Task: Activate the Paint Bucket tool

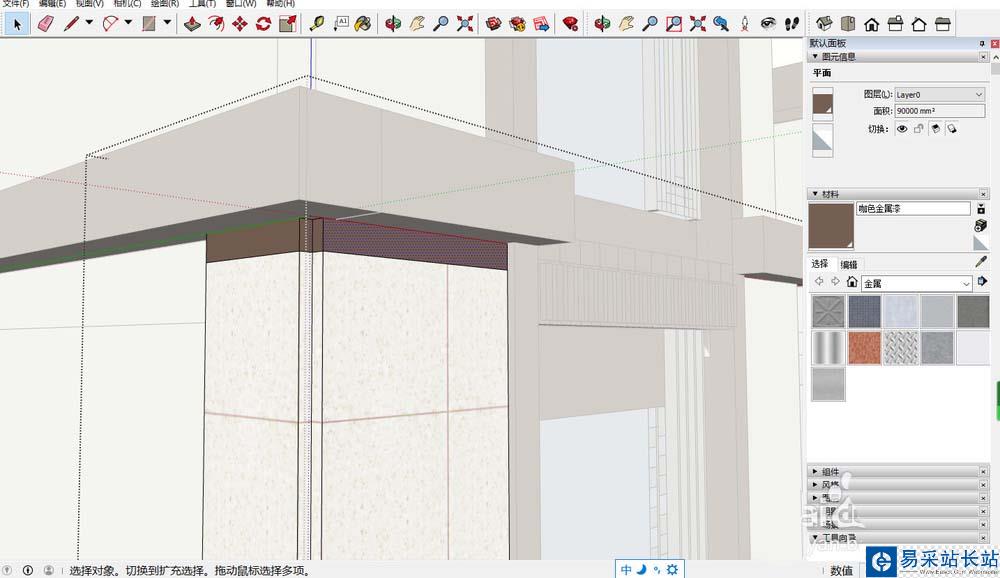Action: click(364, 24)
